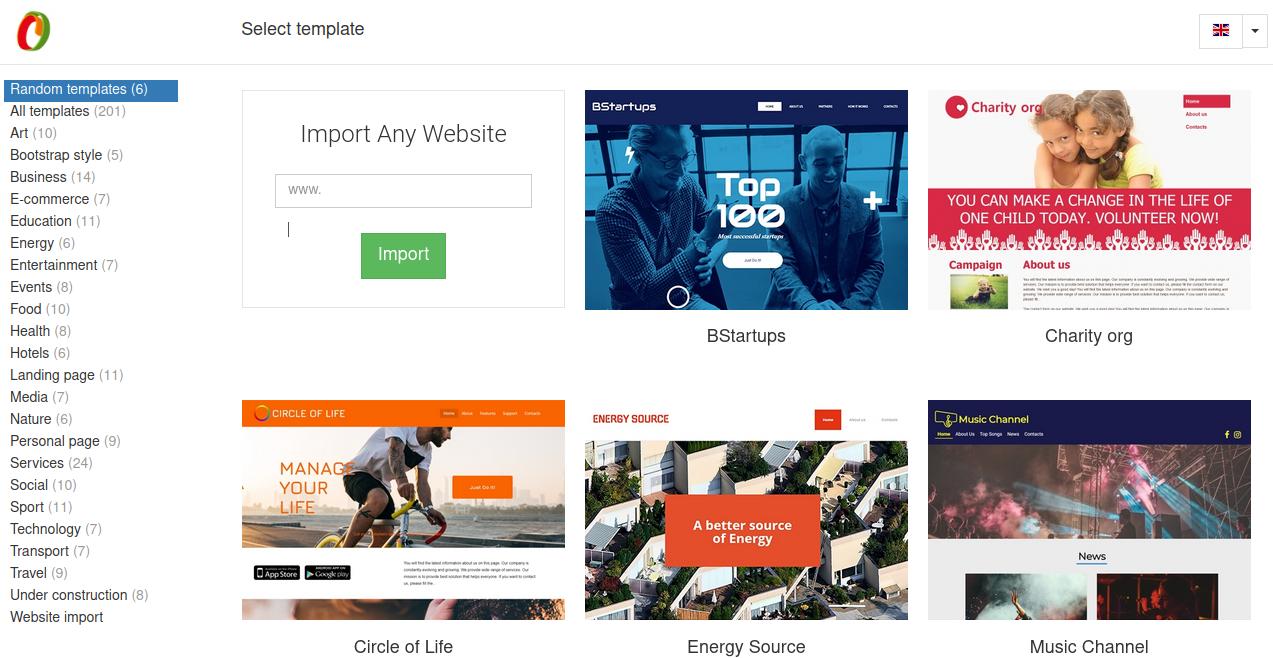
Task: Click the Instagram icon in Music Channel preview
Action: click(x=1237, y=435)
